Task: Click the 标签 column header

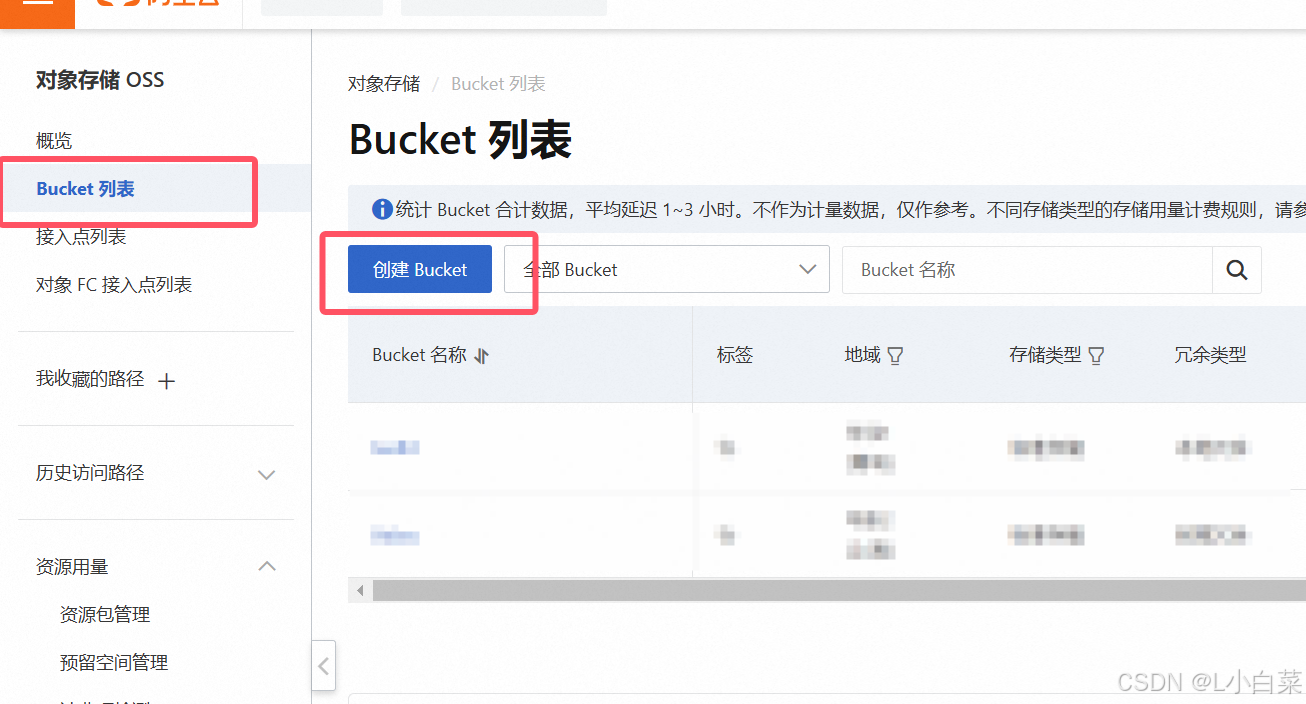Action: tap(735, 355)
